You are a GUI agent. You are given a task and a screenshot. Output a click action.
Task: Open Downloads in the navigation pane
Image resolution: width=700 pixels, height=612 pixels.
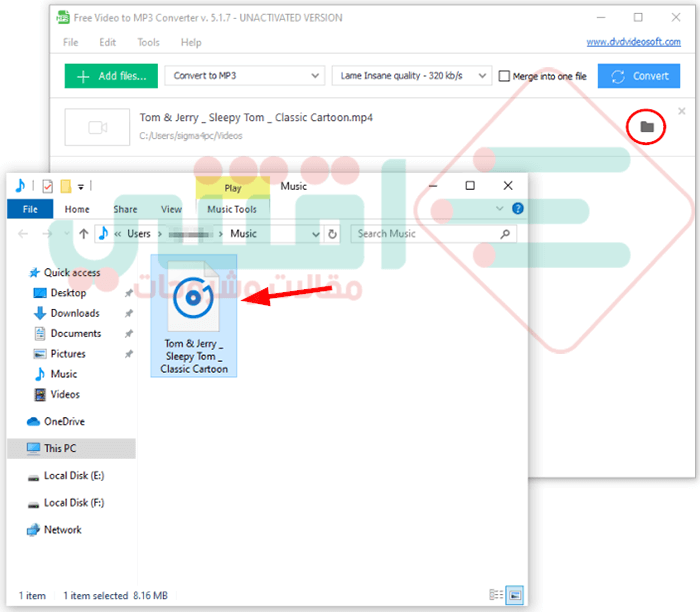tap(75, 313)
